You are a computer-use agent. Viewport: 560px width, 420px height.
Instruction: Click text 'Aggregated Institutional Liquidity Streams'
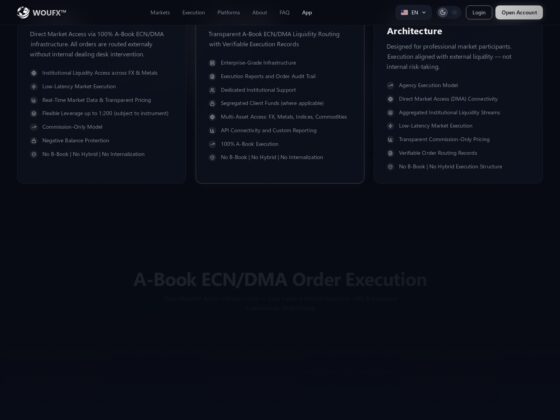[x=449, y=112]
